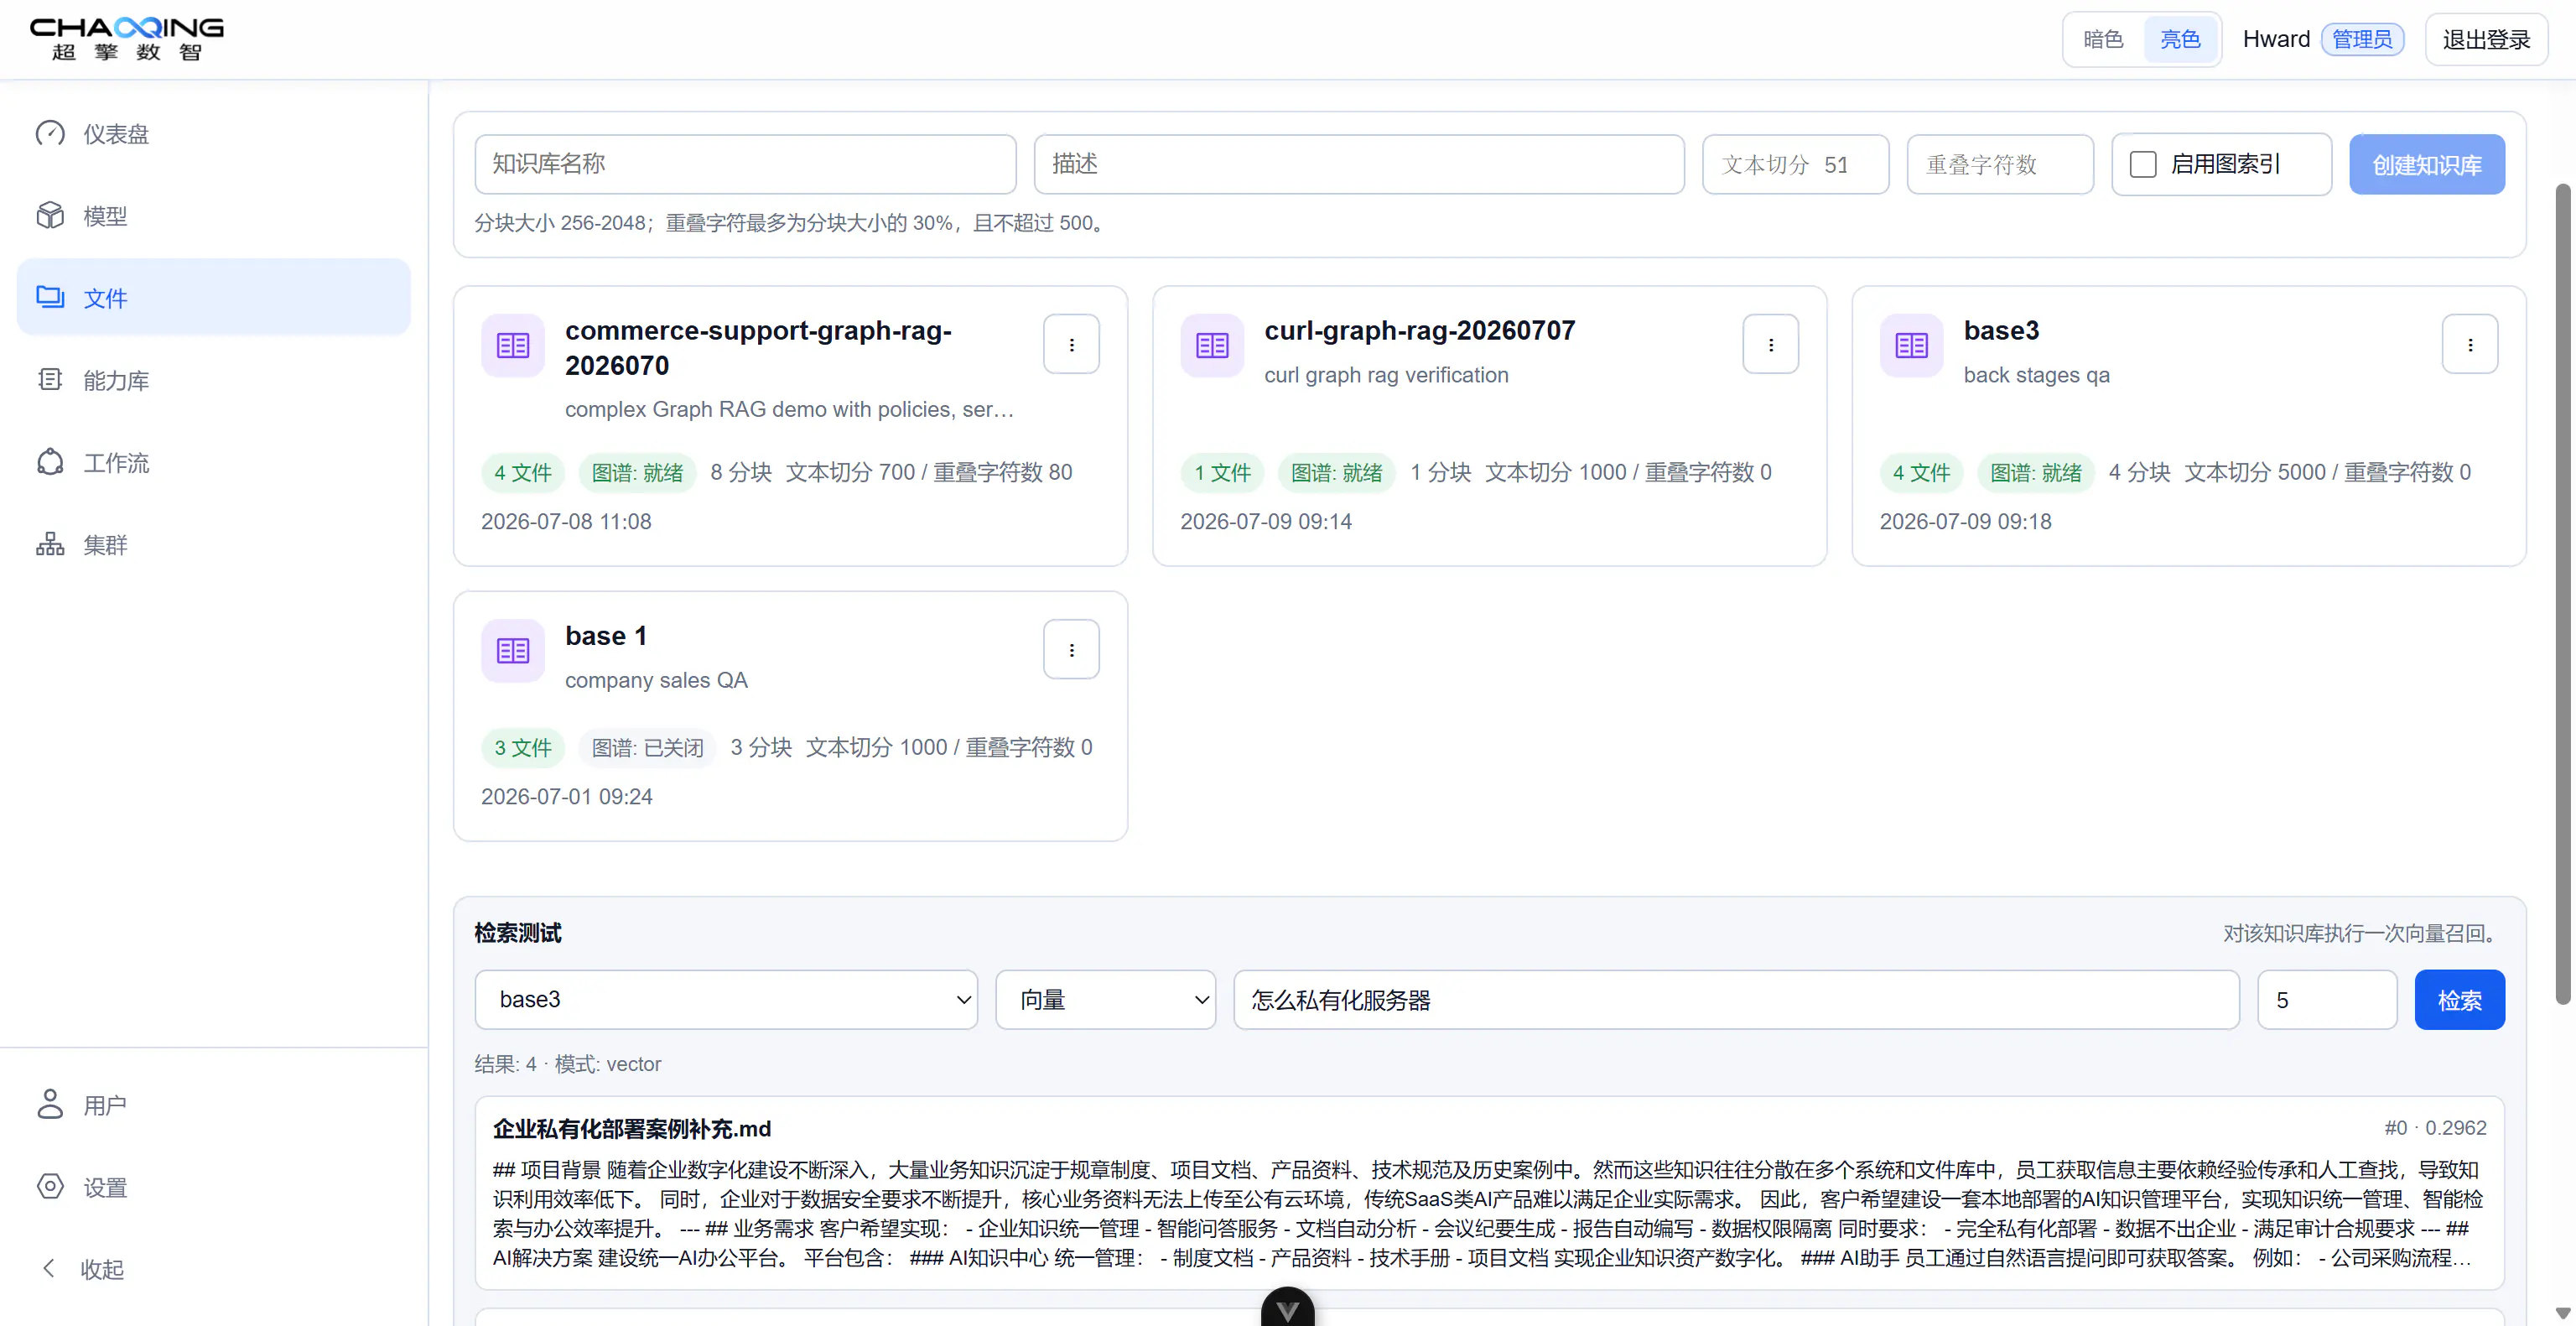Switch theme to 暗色 dark mode
This screenshot has height=1326, width=2576.
pyautogui.click(x=2103, y=39)
